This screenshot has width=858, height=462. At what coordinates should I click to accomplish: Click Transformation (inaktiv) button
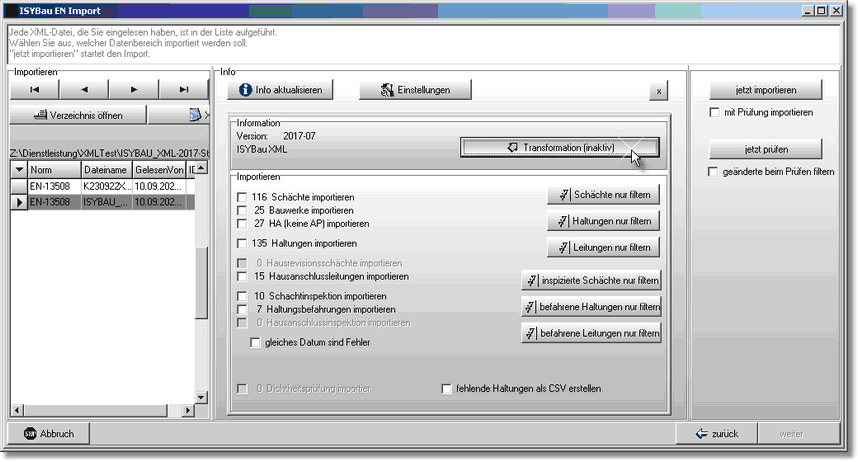pyautogui.click(x=560, y=147)
